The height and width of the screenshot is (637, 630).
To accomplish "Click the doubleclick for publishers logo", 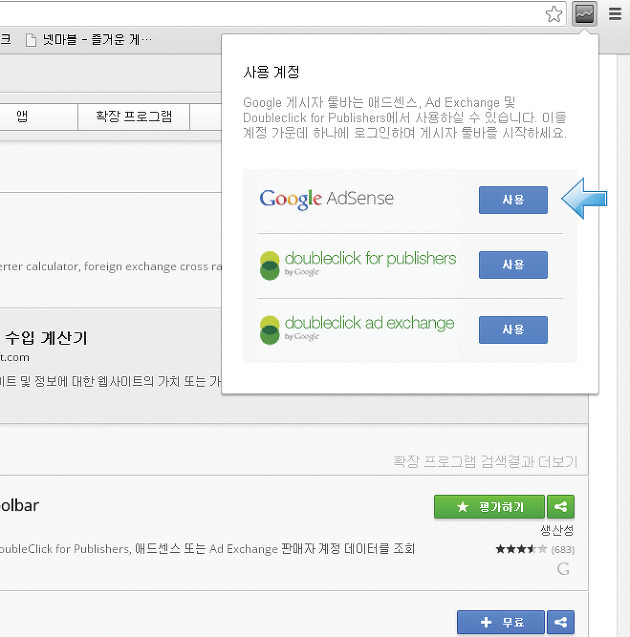I will (358, 265).
